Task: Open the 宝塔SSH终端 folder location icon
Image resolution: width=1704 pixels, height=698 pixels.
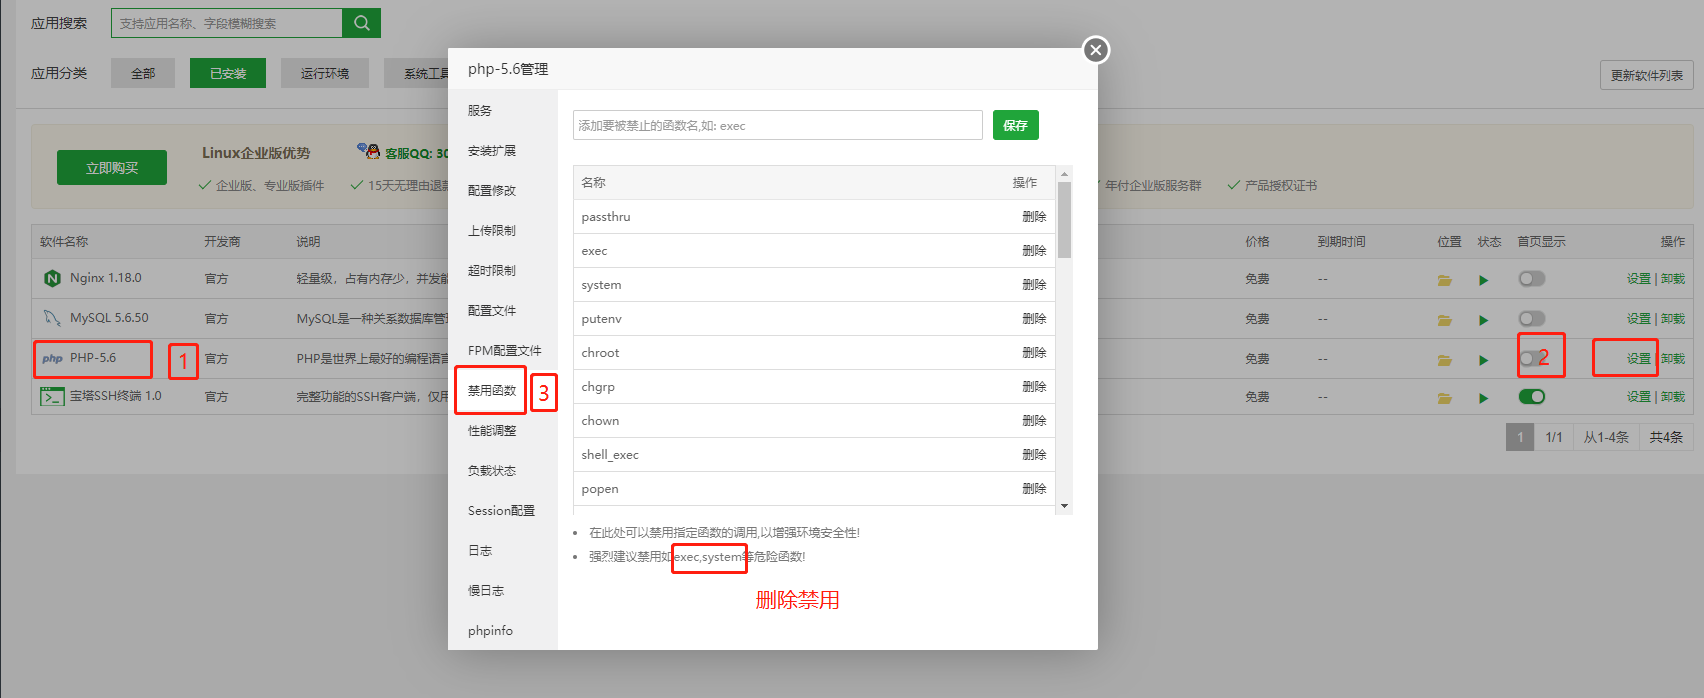Action: pos(1444,398)
